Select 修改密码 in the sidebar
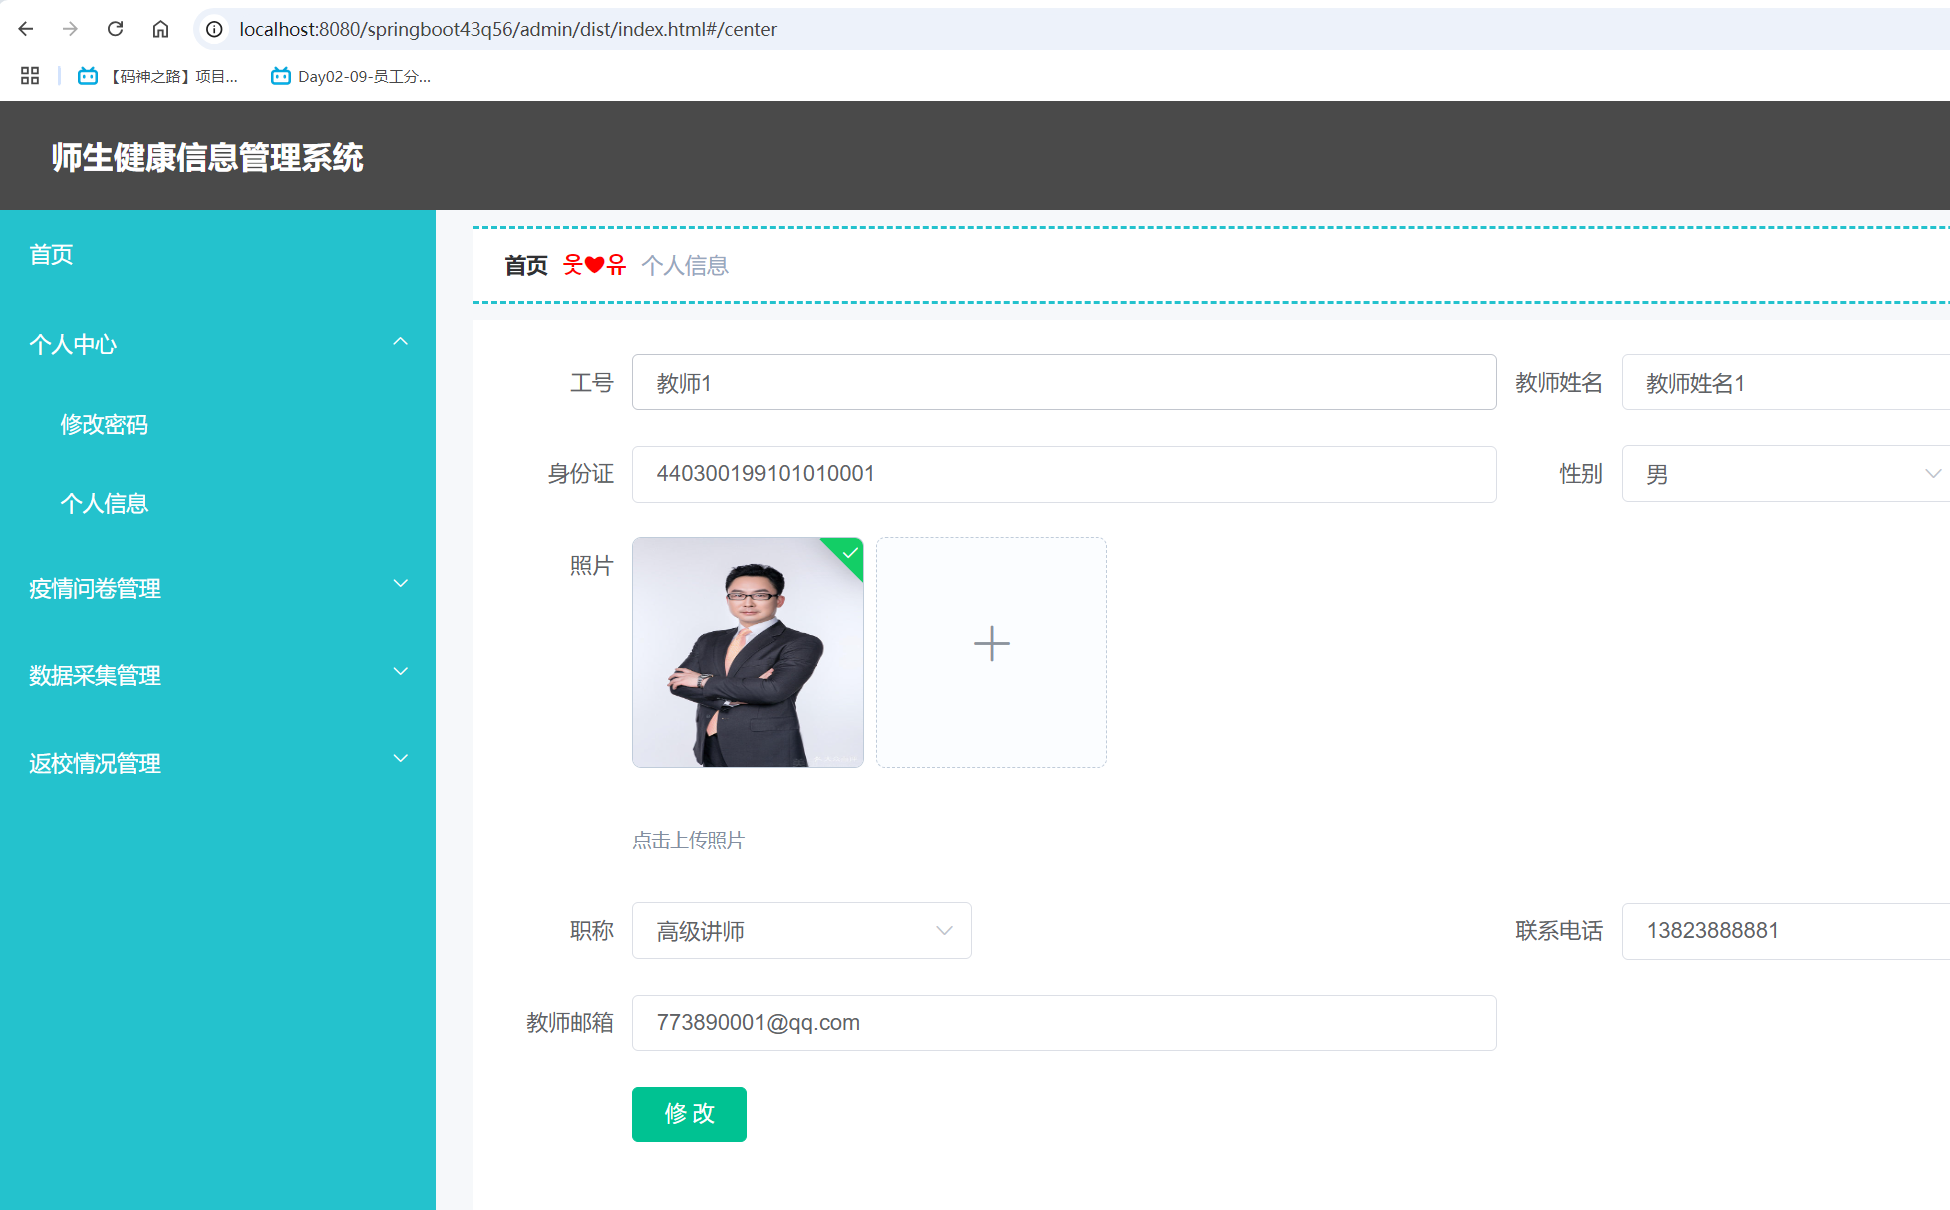1950x1210 pixels. [104, 424]
